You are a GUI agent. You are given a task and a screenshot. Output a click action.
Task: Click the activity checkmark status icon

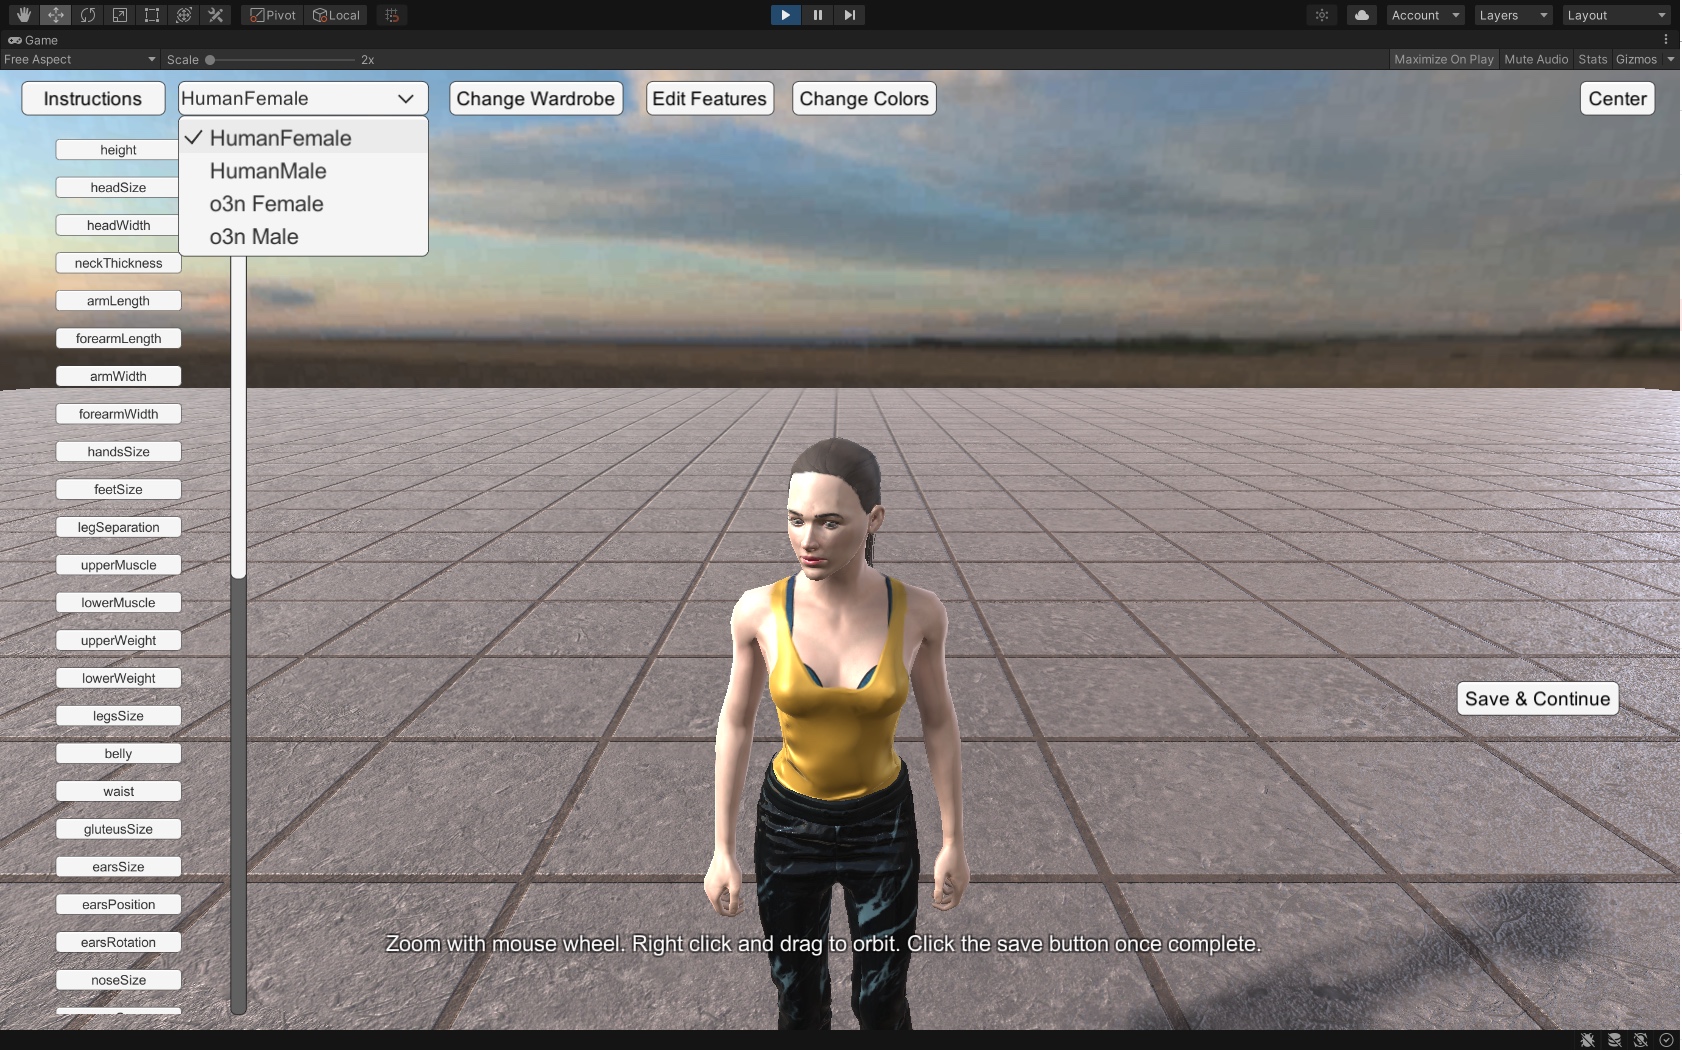[x=1666, y=1040]
